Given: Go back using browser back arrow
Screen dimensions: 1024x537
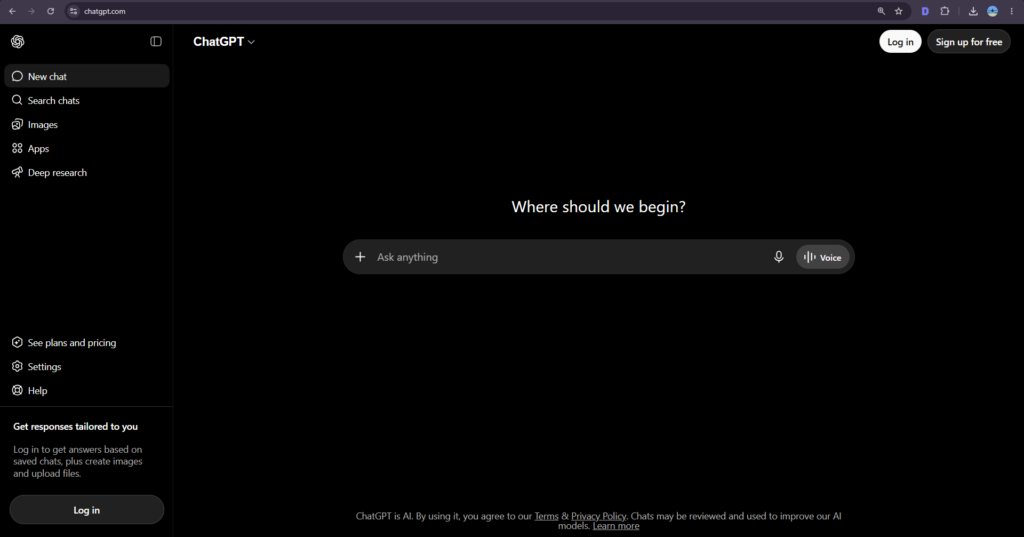Looking at the screenshot, I should (12, 11).
